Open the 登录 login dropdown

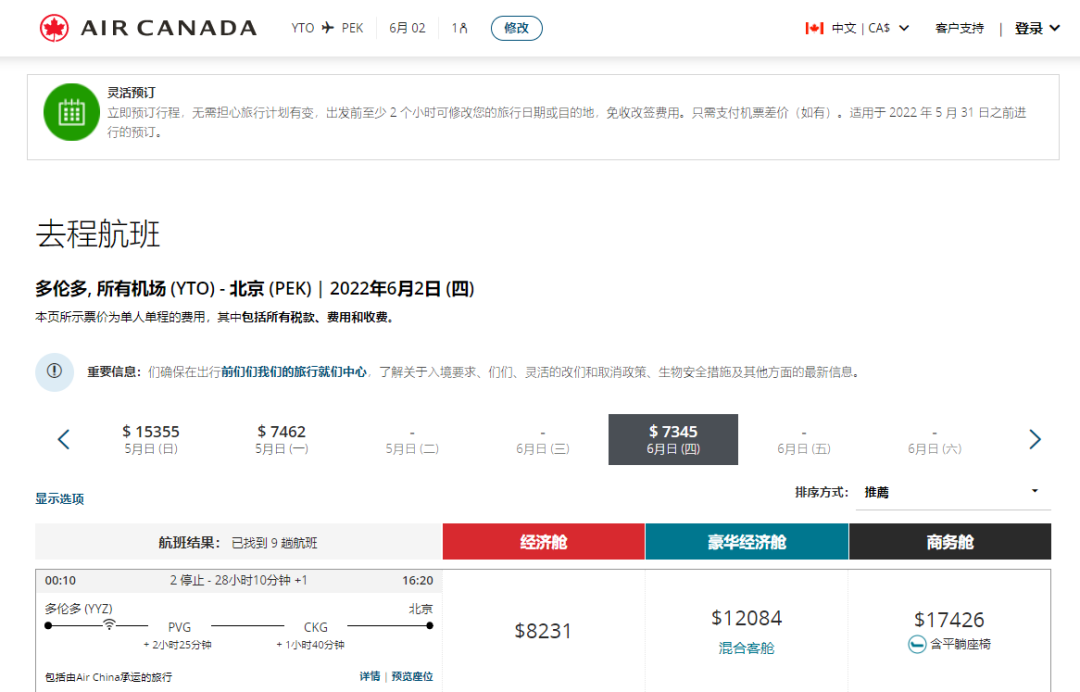pos(1037,28)
